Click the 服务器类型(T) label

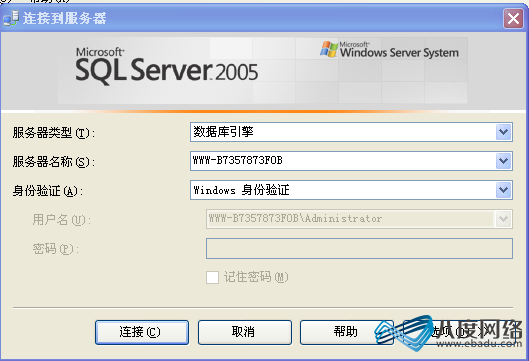54,133
